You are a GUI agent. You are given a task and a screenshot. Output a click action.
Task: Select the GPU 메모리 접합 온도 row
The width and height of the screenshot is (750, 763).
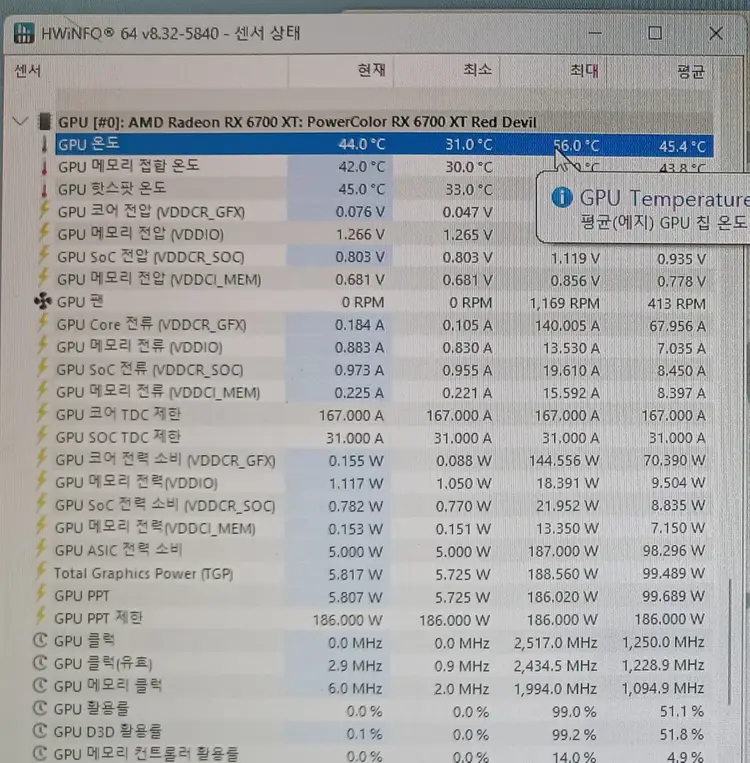click(384, 167)
